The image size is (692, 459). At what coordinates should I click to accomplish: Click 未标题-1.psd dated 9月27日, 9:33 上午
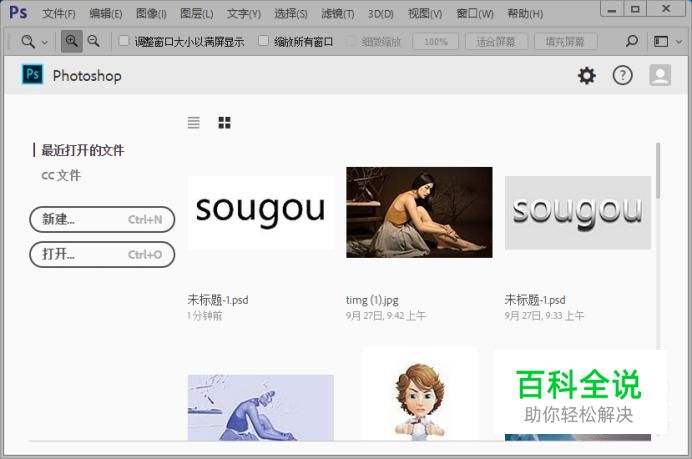click(535, 300)
